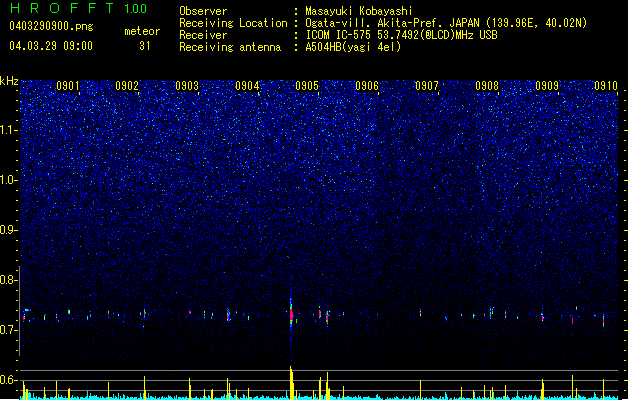The image size is (629, 400).
Task: Click the 0.7 kHz axis label
Action: (x=9, y=330)
